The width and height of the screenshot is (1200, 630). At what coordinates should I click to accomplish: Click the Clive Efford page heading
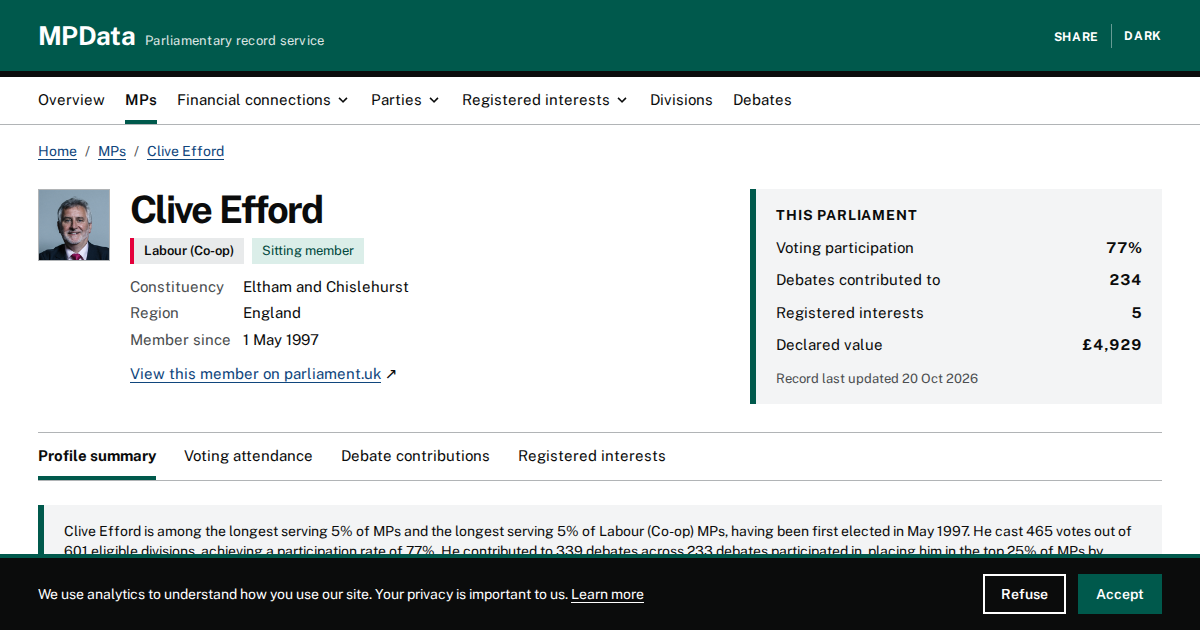pyautogui.click(x=227, y=210)
